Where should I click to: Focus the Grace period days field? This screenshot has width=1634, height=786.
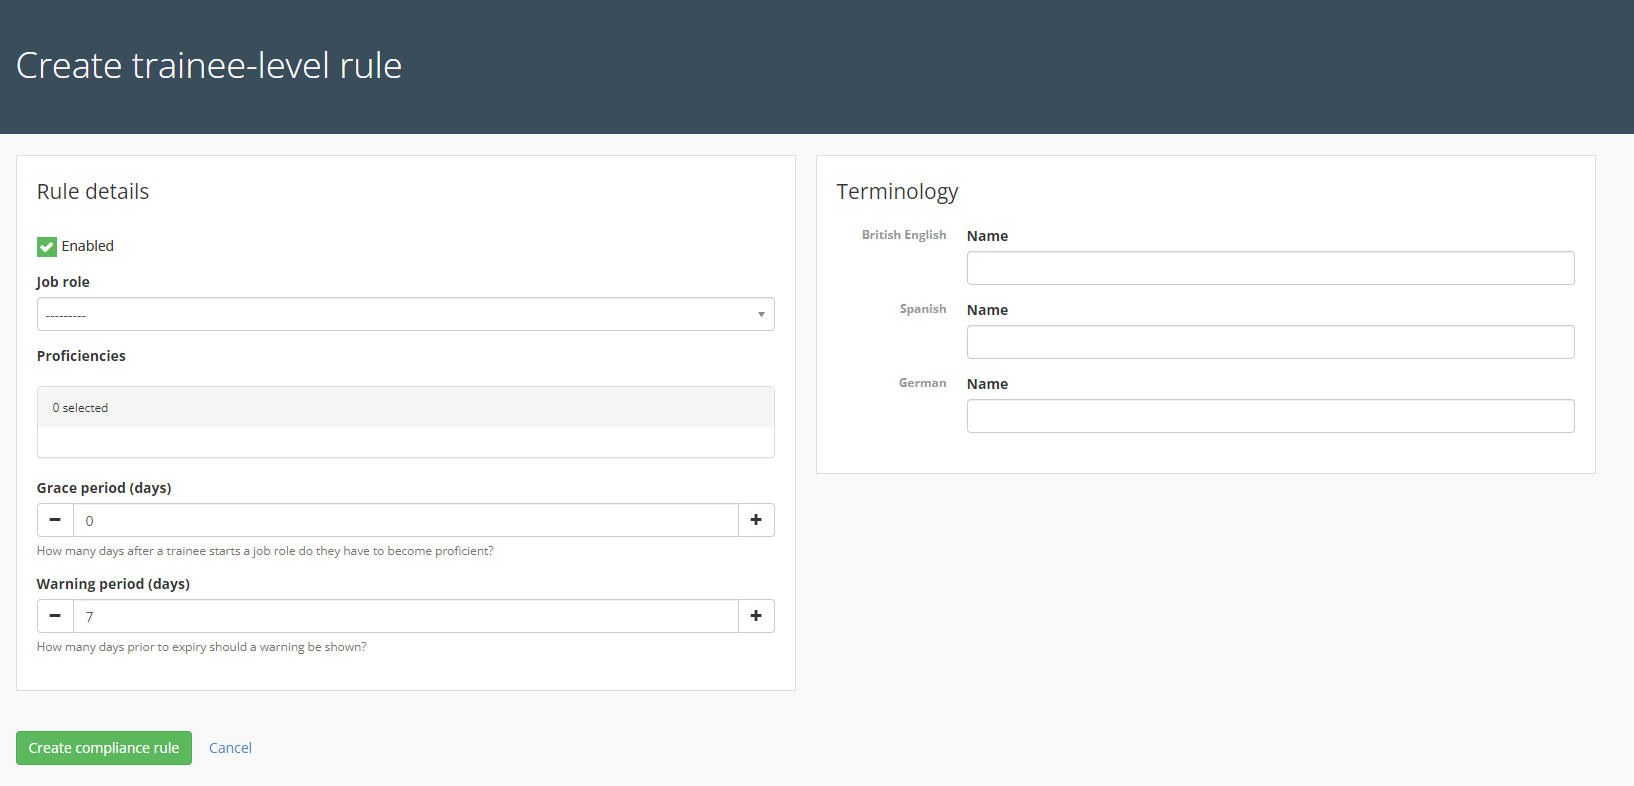pos(406,520)
